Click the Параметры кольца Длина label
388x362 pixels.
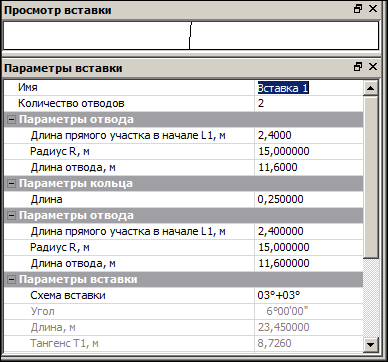(46, 199)
